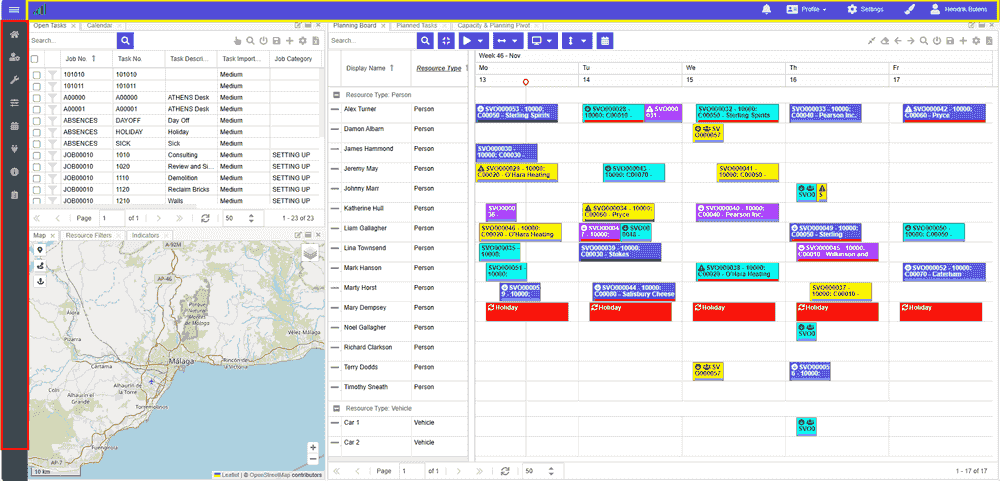Tick the checkbox for task 1010 Consulting
Viewport: 1000px width, 481px height.
tap(37, 155)
